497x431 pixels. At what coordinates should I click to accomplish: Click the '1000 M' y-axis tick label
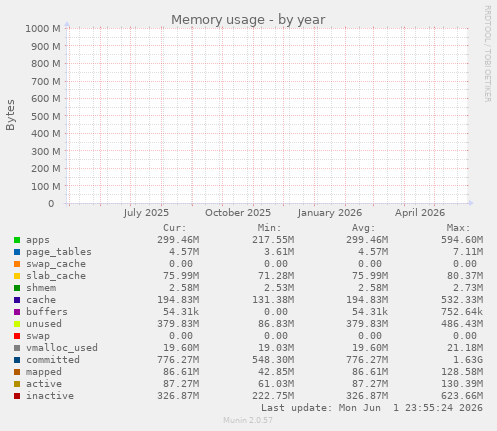point(43,29)
